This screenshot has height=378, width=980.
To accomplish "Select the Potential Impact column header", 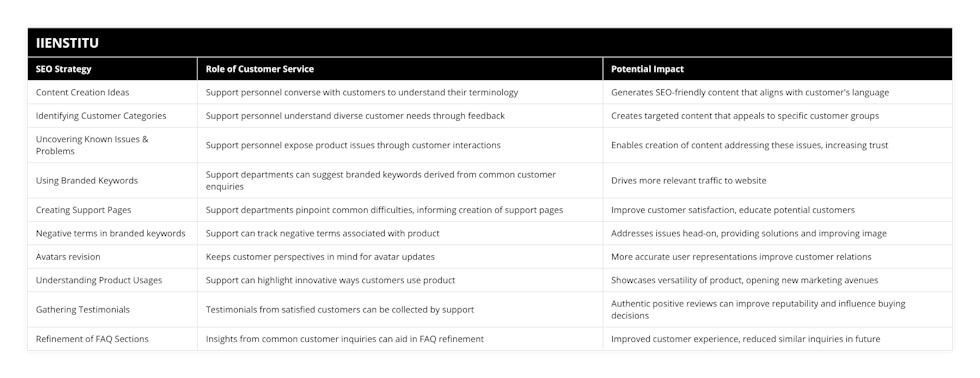I will click(778, 69).
